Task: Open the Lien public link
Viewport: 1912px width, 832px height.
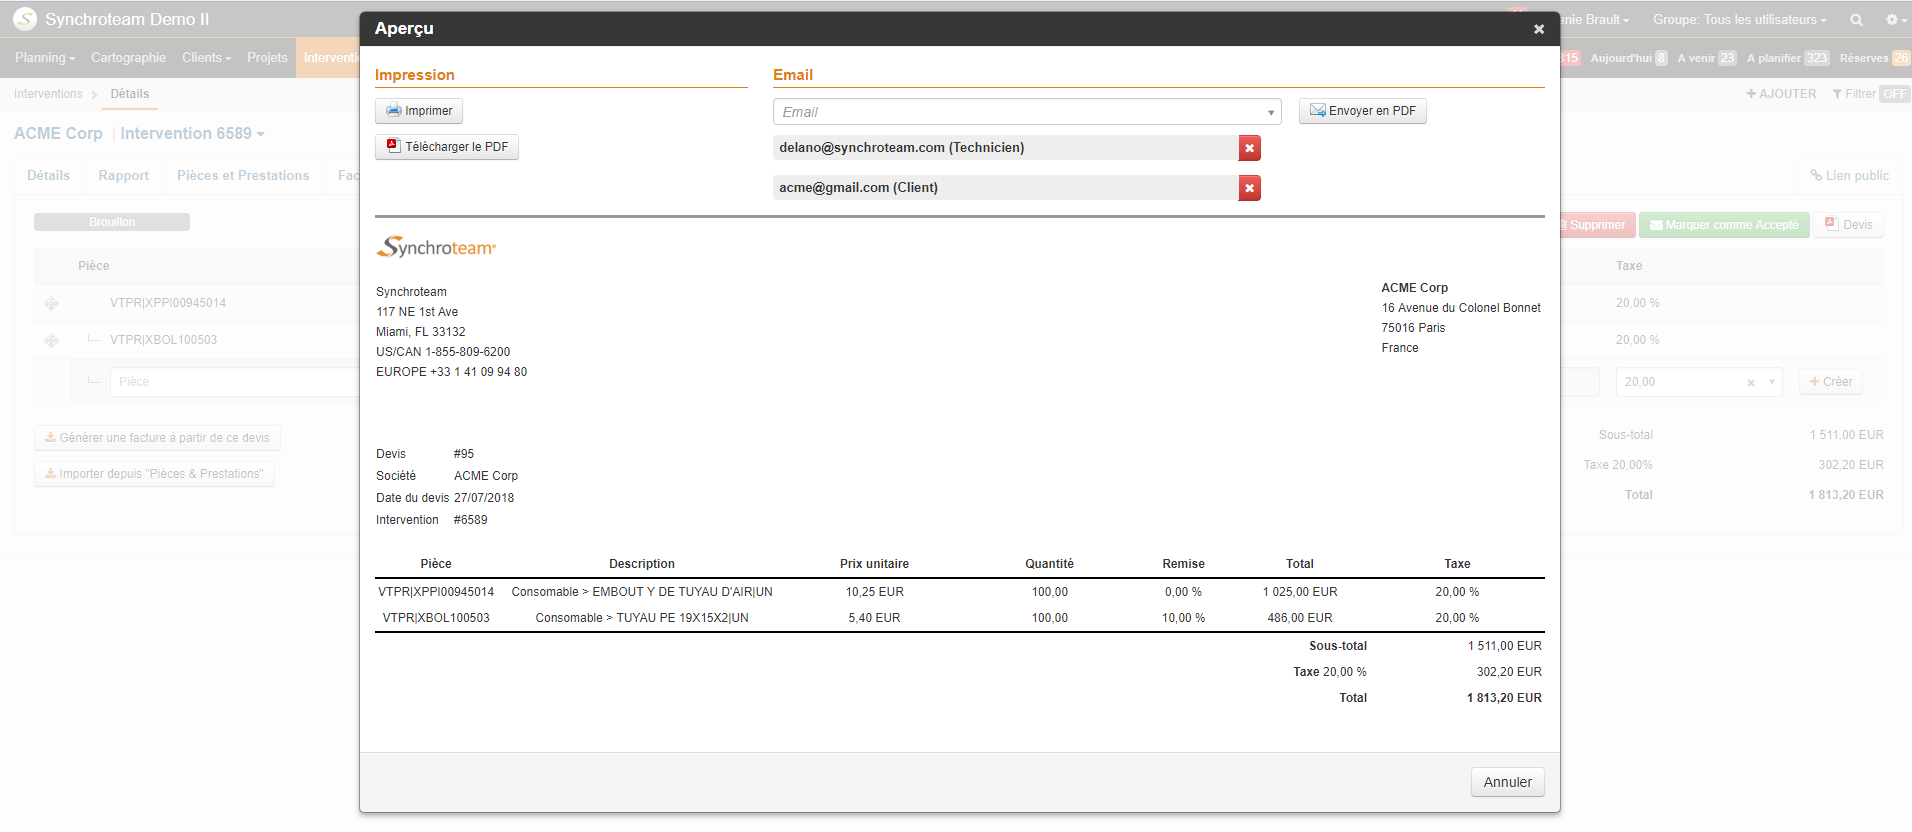Action: coord(1849,176)
